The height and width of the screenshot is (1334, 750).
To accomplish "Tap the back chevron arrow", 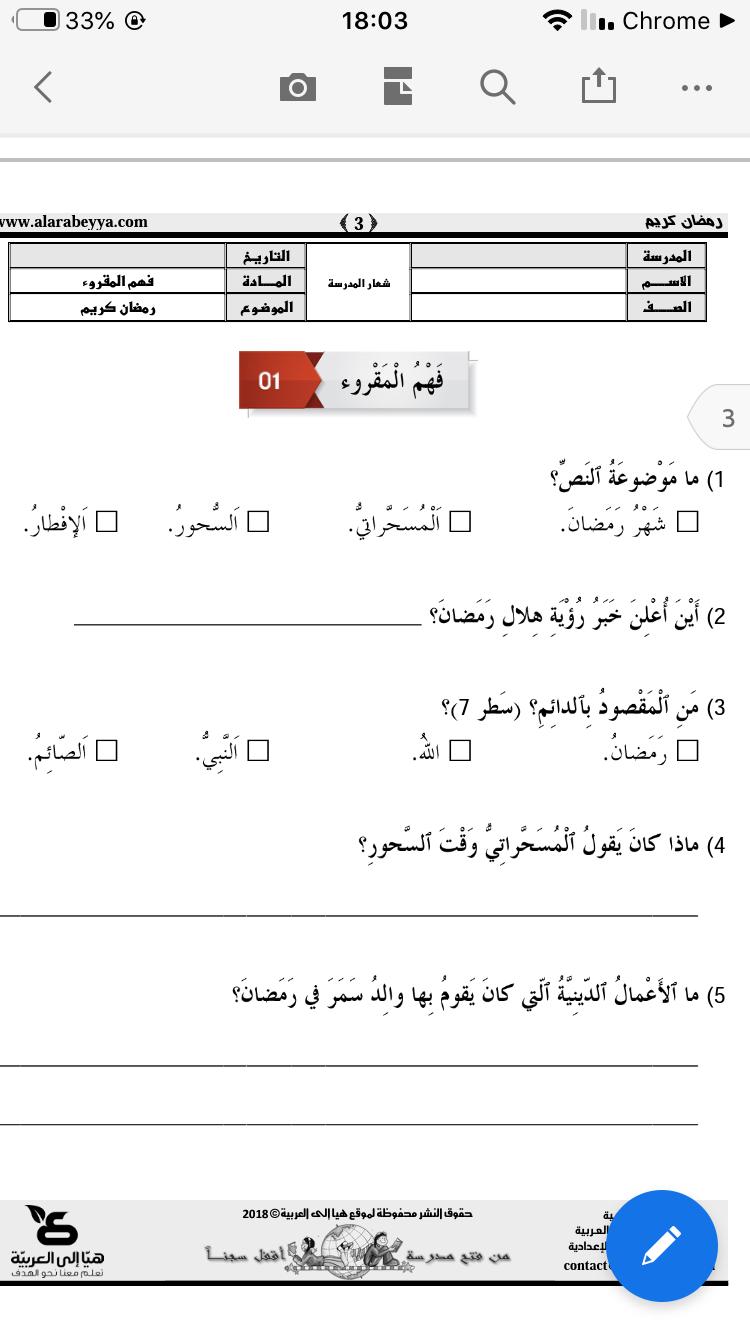I will pyautogui.click(x=43, y=88).
